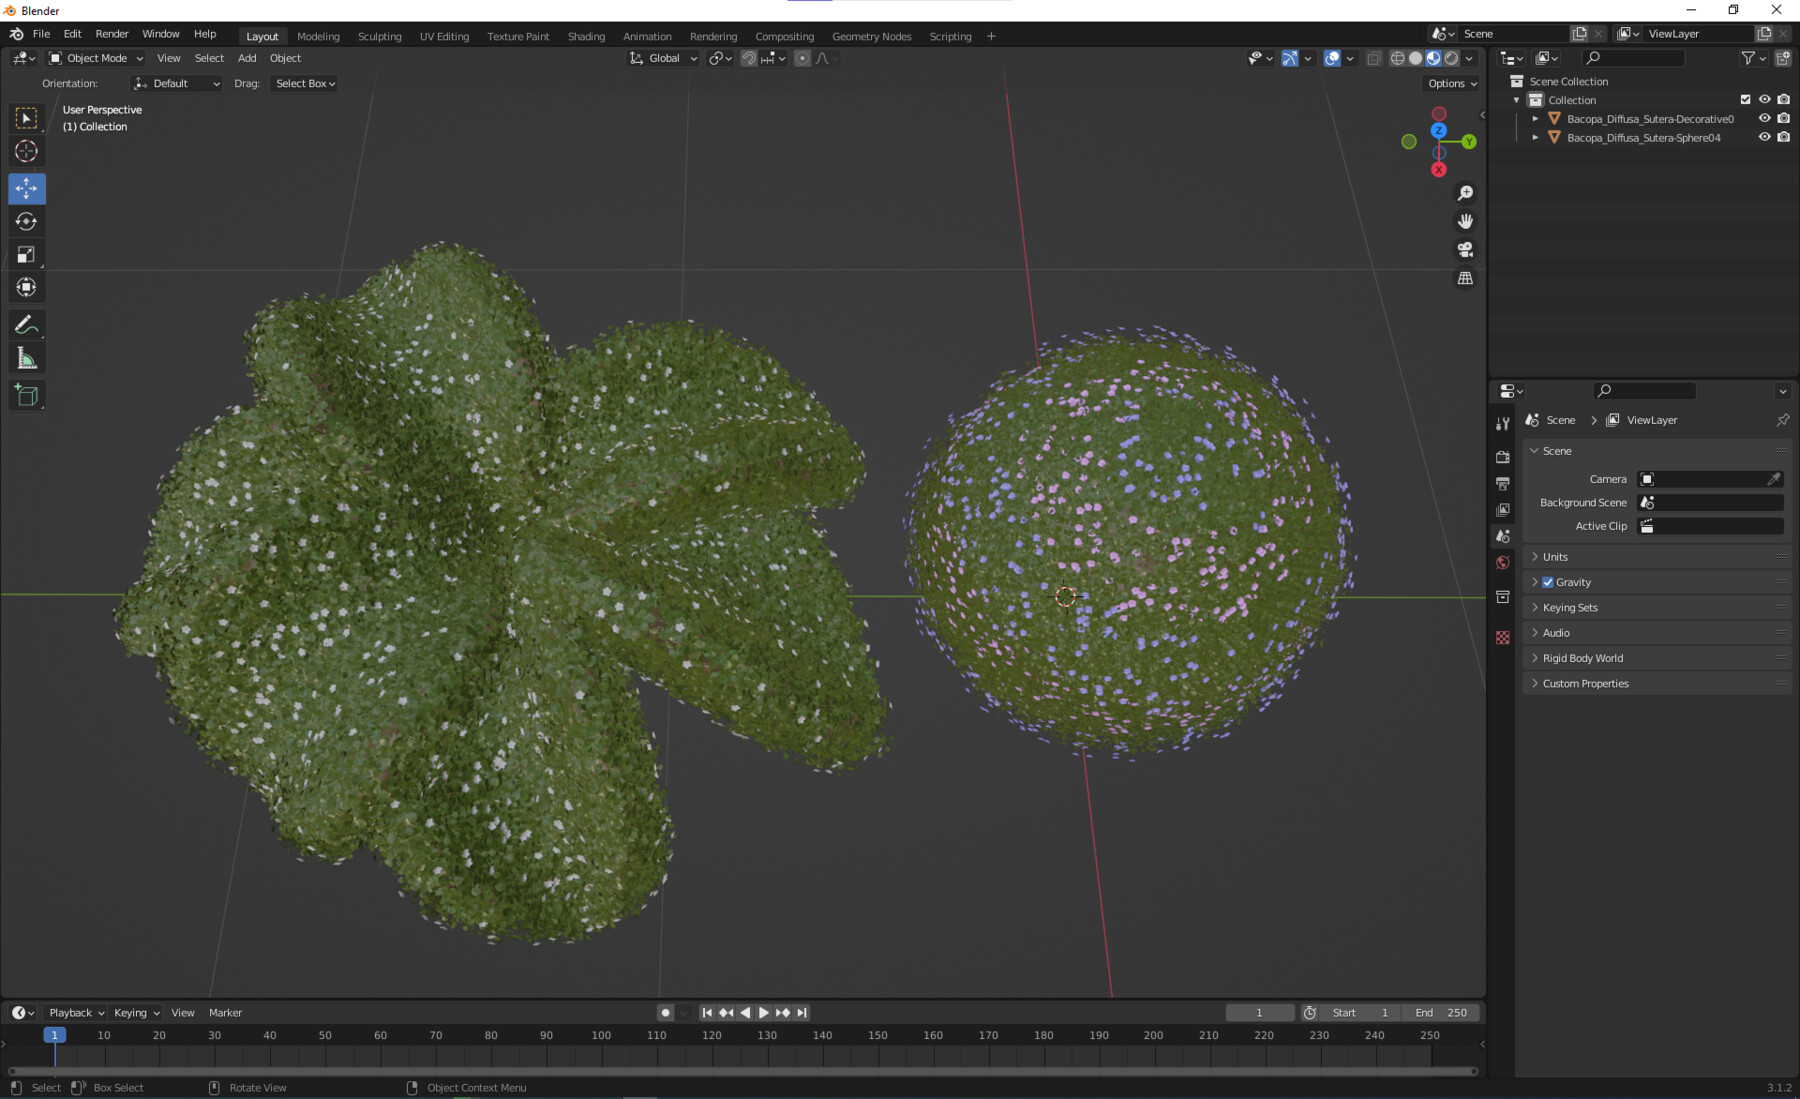
Task: Open the Transform Orientation dropdown set to Global
Action: click(x=662, y=58)
